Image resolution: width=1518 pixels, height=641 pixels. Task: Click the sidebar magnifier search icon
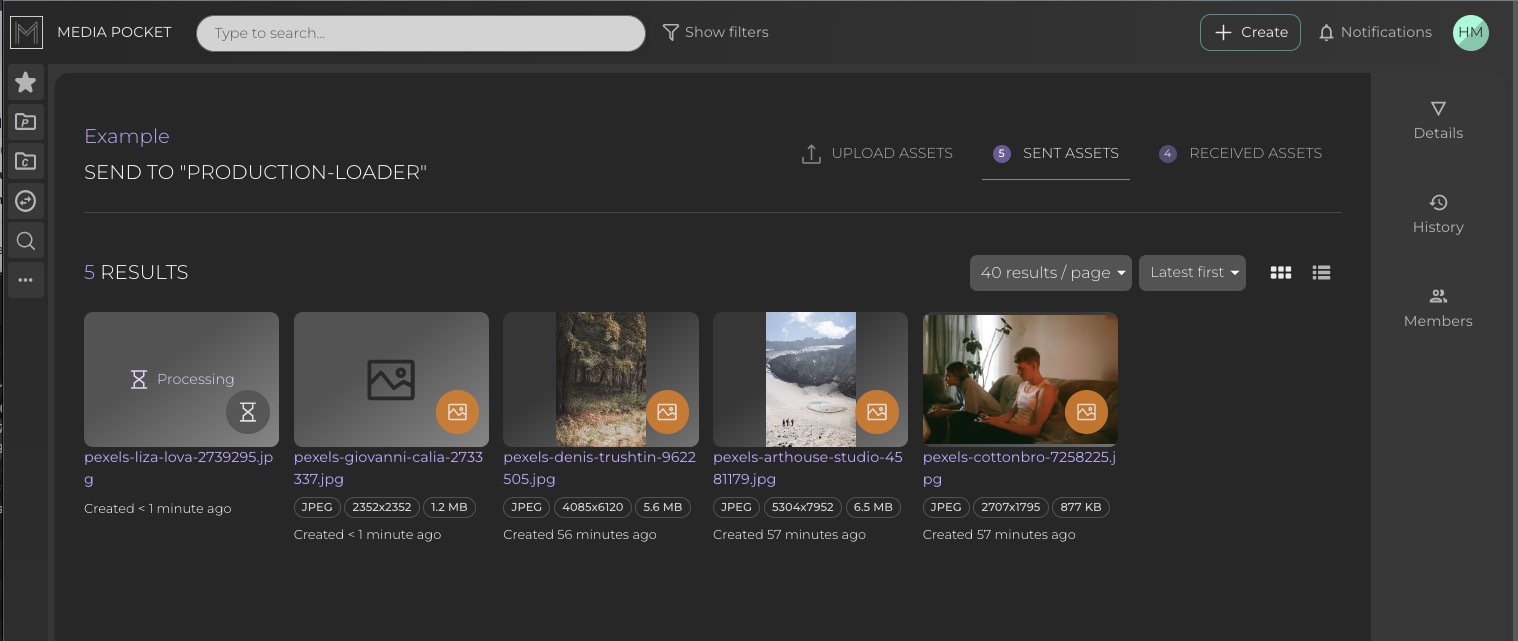(x=26, y=241)
